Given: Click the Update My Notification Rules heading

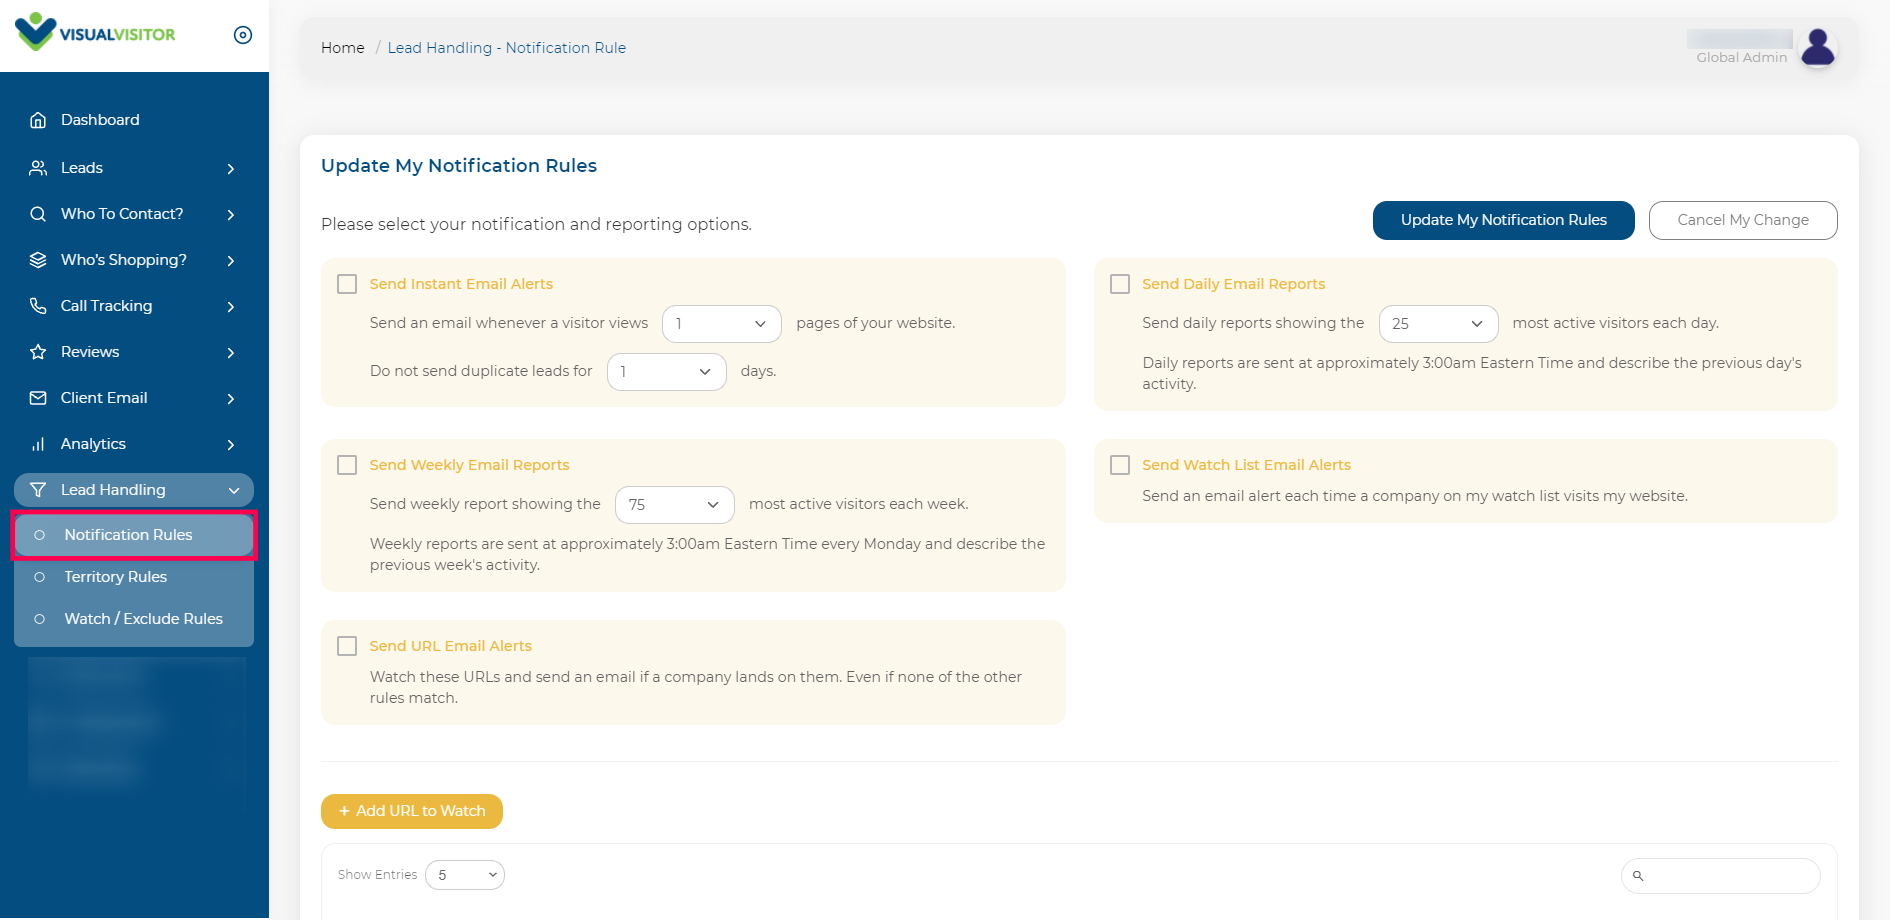Looking at the screenshot, I should point(459,166).
